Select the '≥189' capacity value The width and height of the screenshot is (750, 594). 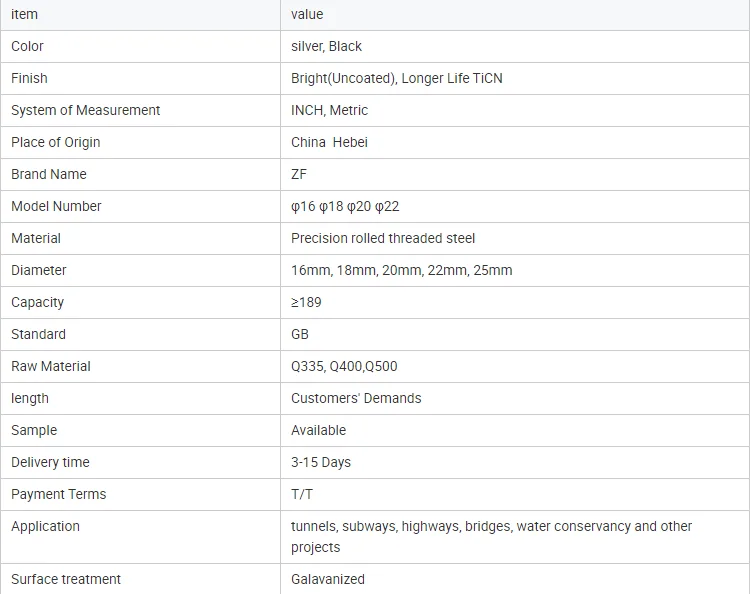pyautogui.click(x=306, y=302)
